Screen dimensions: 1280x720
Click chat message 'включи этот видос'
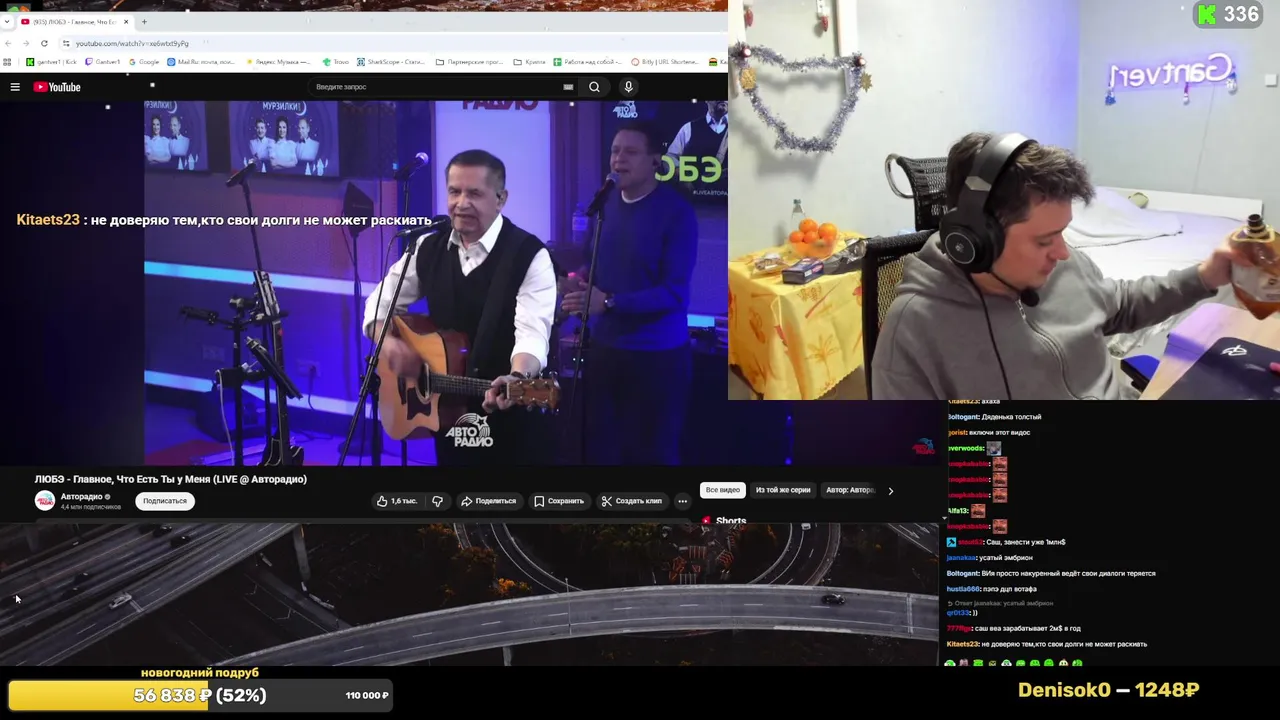pyautogui.click(x=999, y=433)
